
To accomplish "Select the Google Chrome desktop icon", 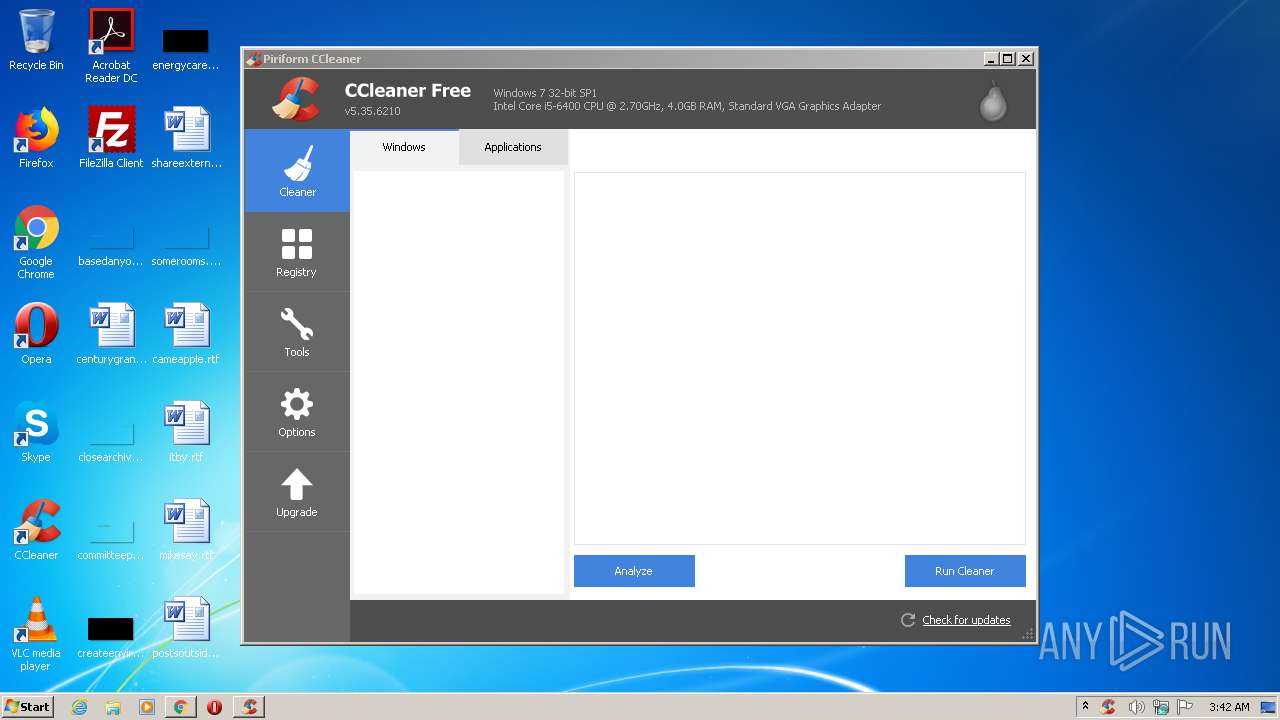I will pyautogui.click(x=36, y=242).
